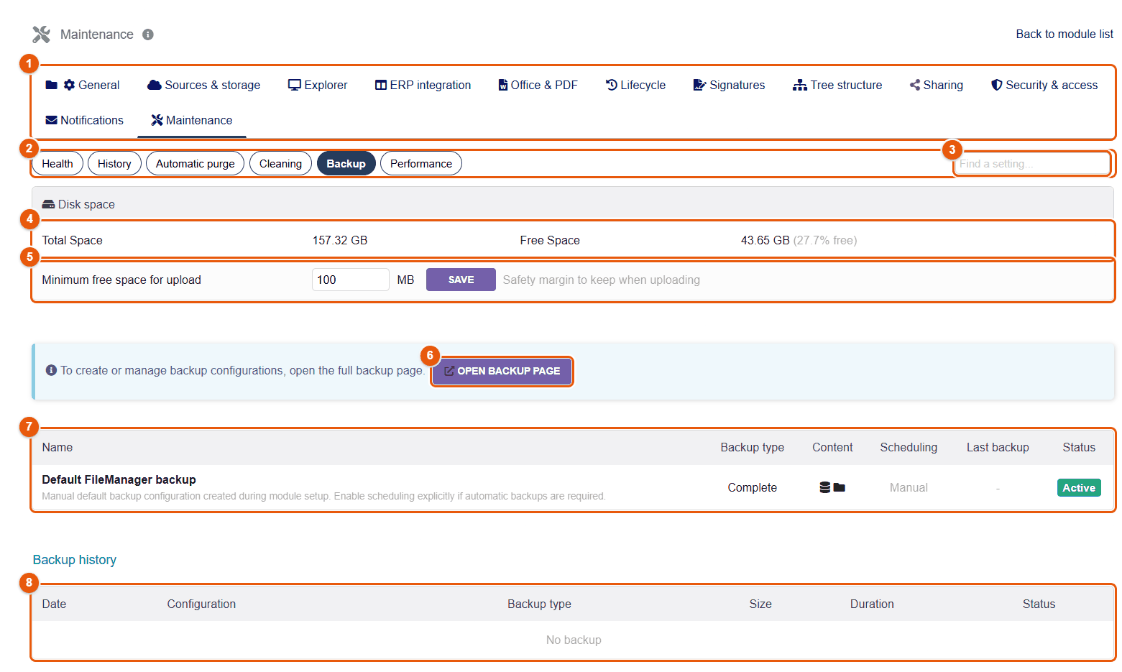1122x672 pixels.
Task: Click the info icon beside Maintenance title
Action: [148, 34]
